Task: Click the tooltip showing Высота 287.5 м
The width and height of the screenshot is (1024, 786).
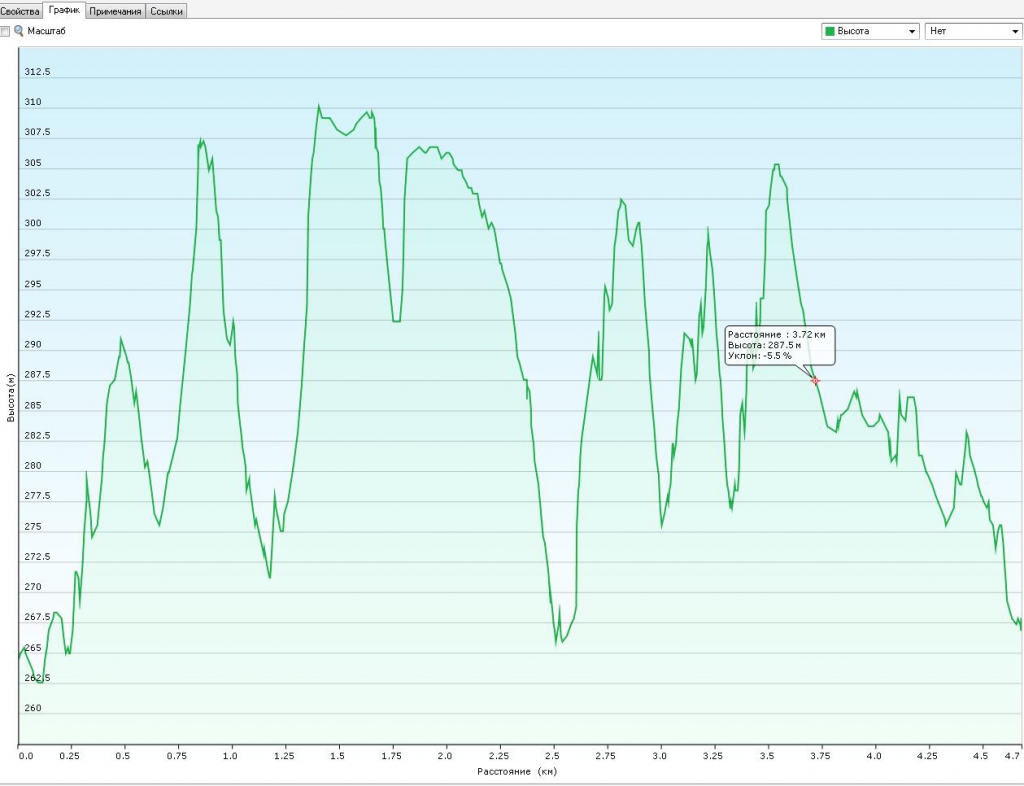Action: pos(780,344)
